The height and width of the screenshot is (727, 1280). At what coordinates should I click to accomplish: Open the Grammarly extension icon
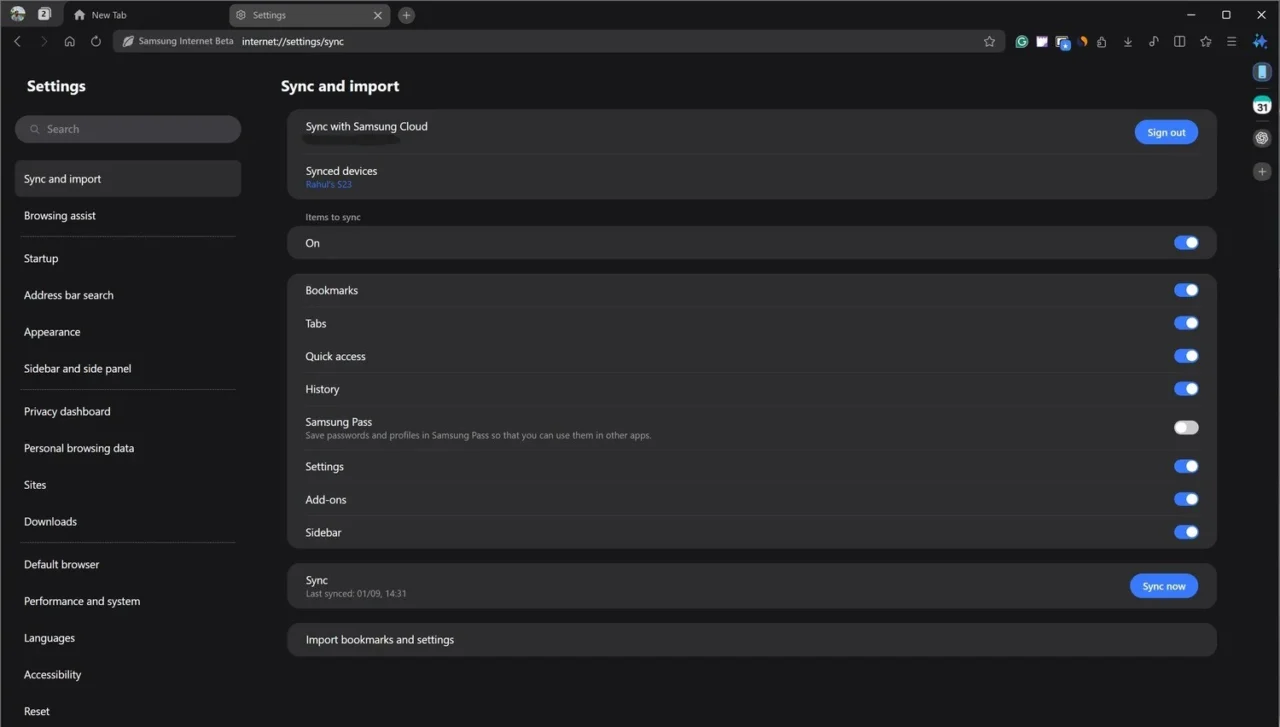pyautogui.click(x=1022, y=42)
